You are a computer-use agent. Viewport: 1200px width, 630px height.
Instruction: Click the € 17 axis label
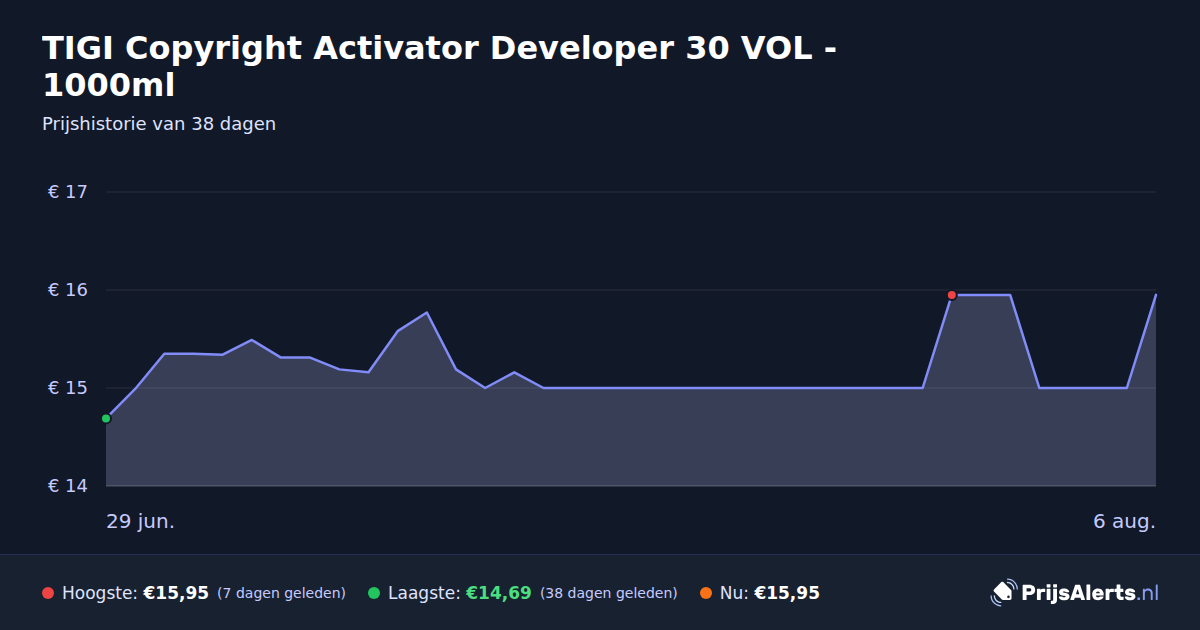(x=67, y=192)
